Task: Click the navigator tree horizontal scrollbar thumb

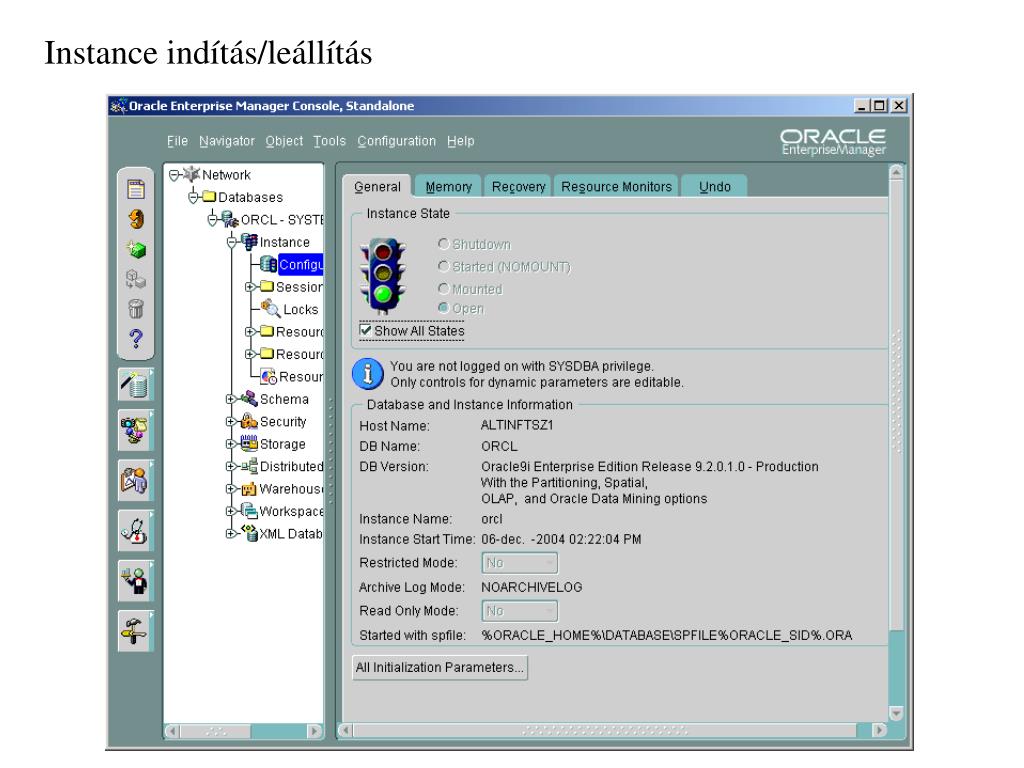Action: coord(216,731)
